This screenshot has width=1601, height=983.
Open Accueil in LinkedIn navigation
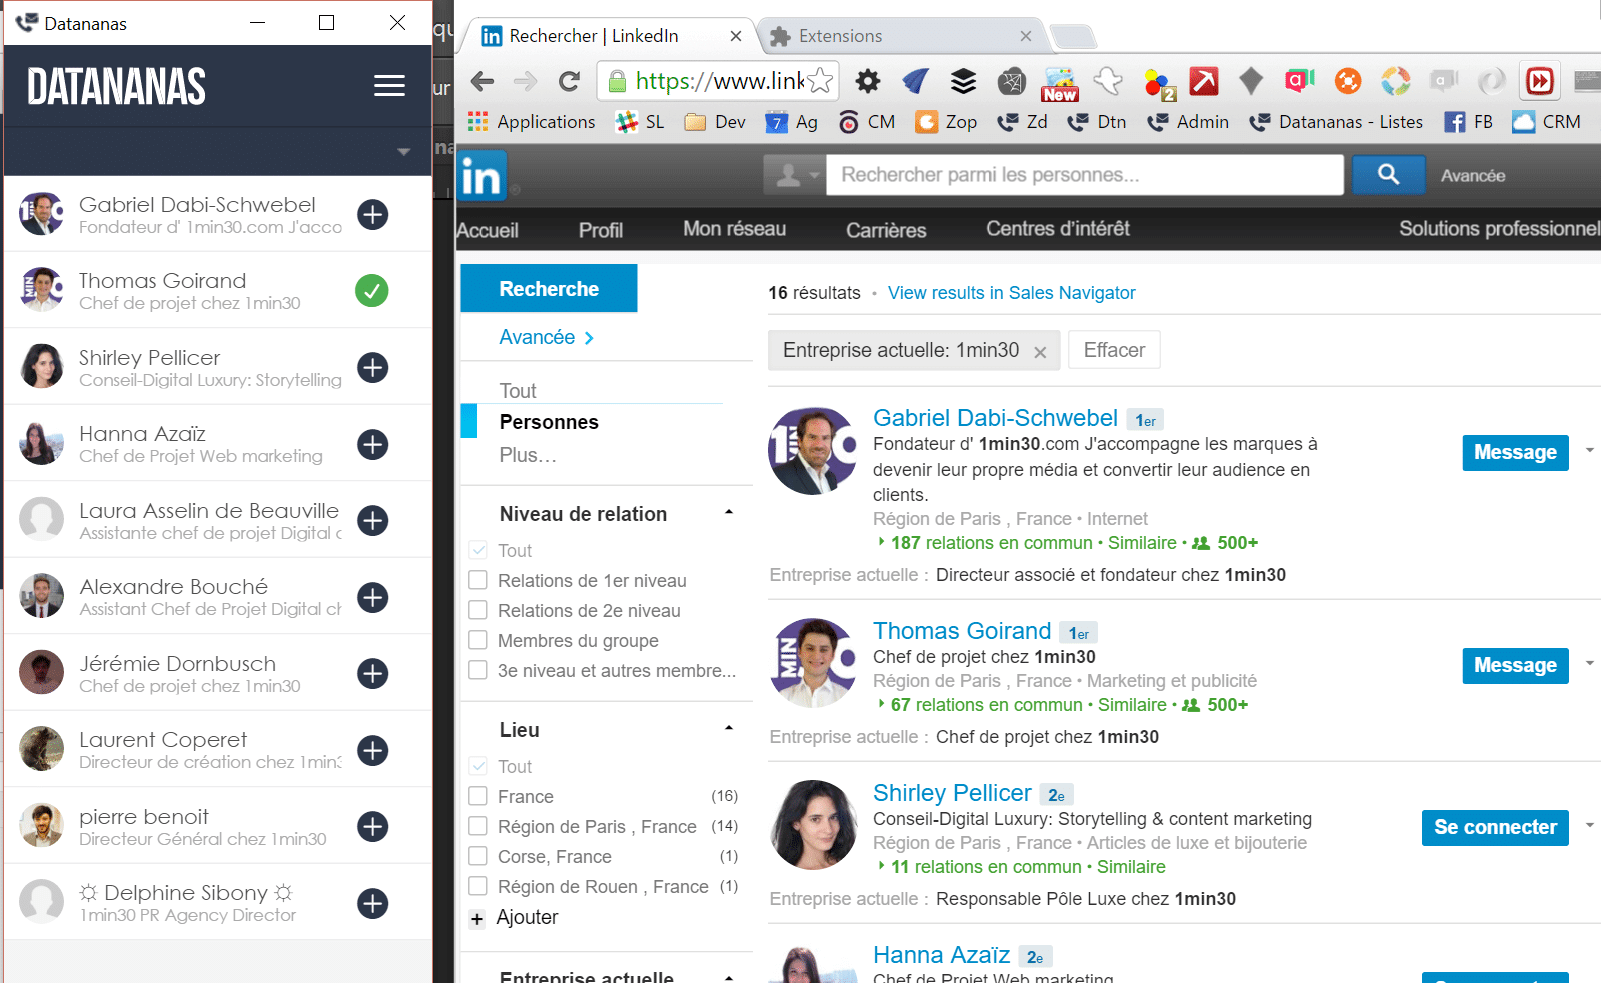pyautogui.click(x=487, y=230)
